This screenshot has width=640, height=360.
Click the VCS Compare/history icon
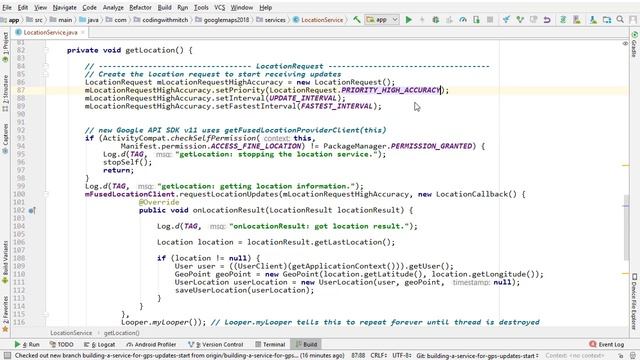click(x=533, y=19)
